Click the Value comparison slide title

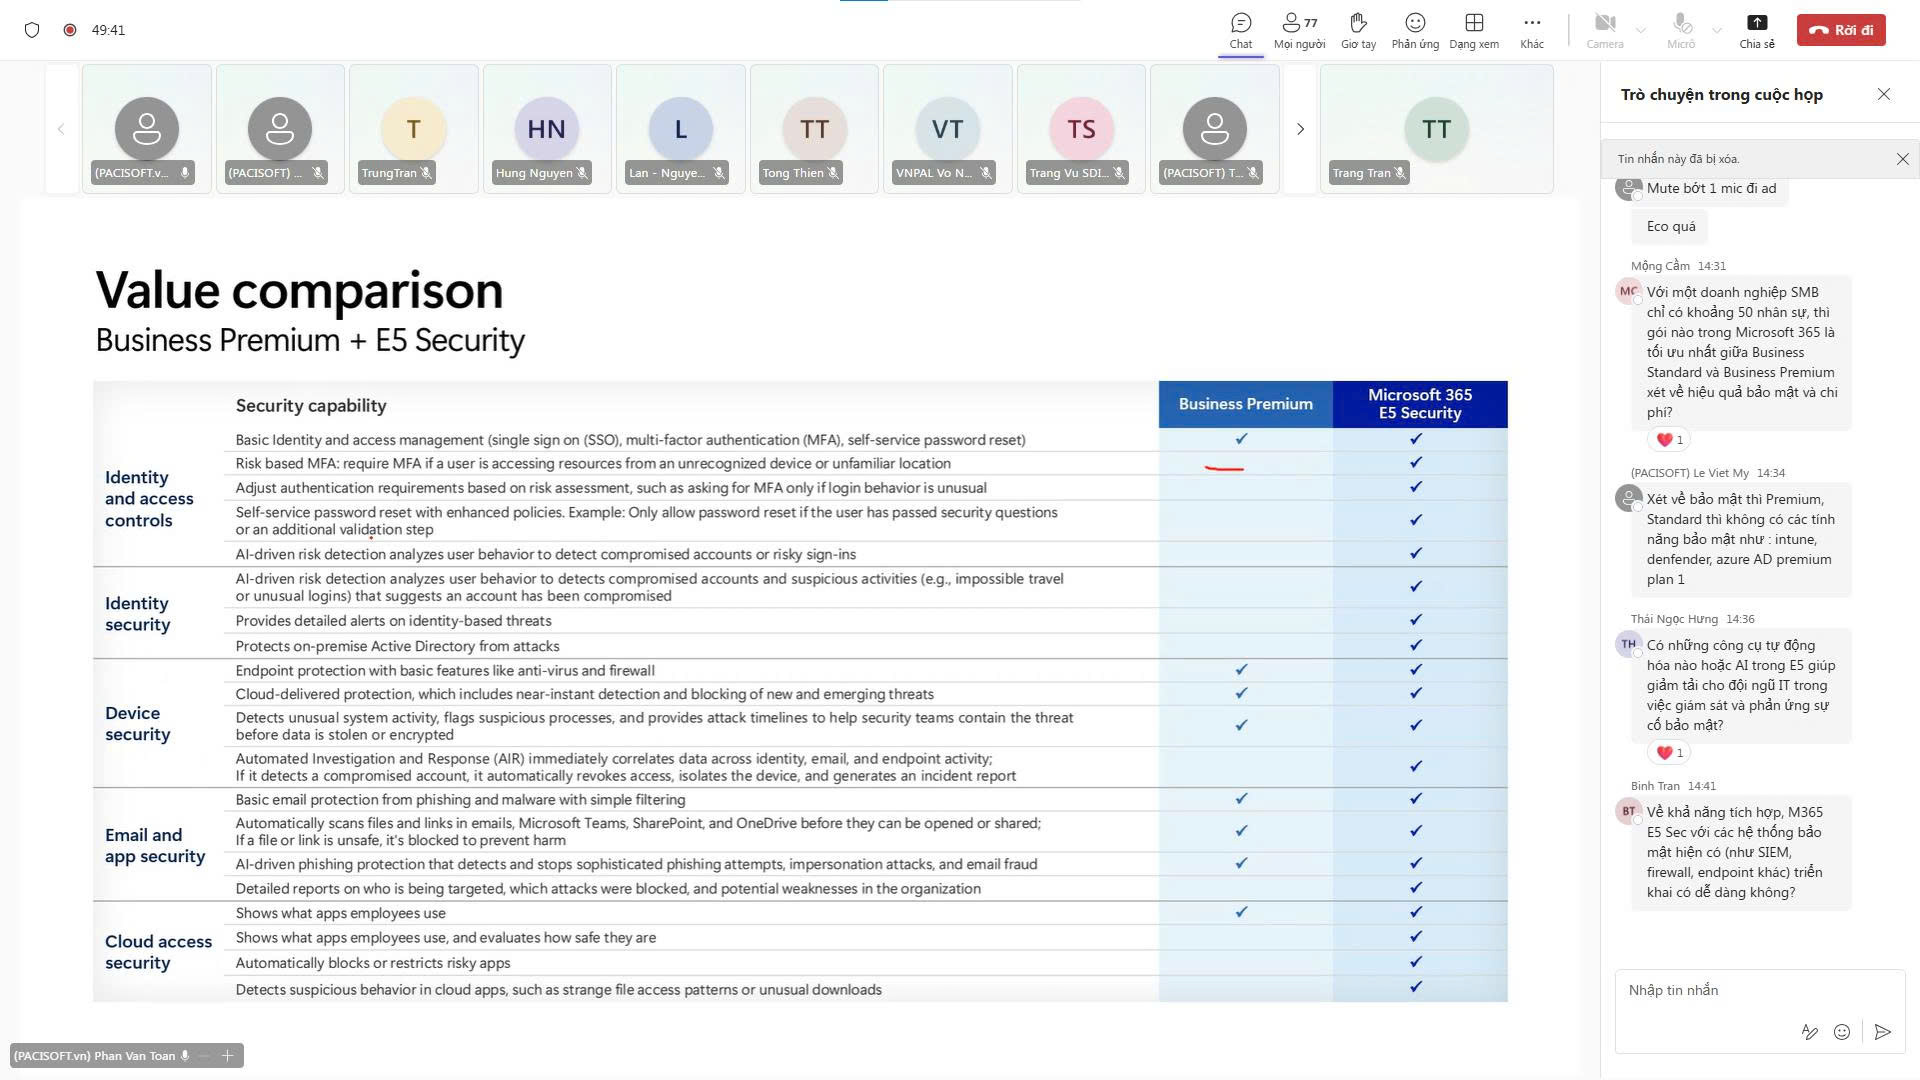pyautogui.click(x=299, y=291)
